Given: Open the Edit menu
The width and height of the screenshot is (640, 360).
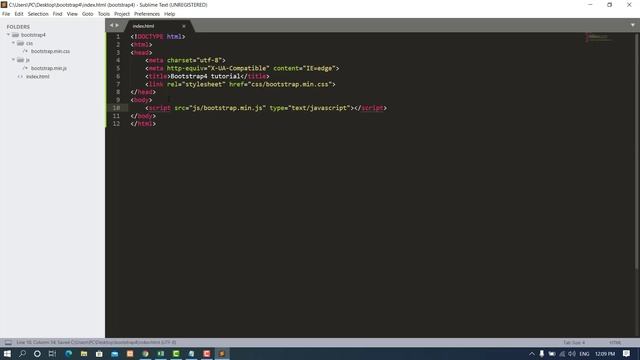Looking at the screenshot, I should (x=19, y=14).
